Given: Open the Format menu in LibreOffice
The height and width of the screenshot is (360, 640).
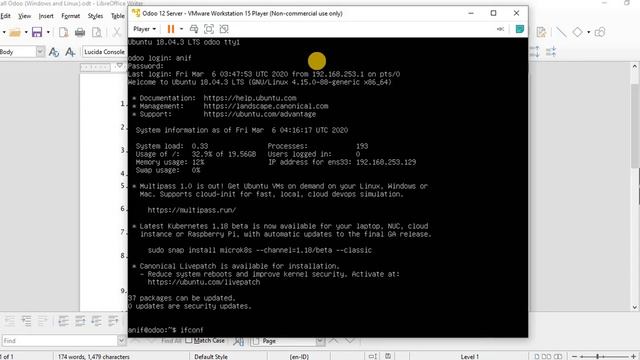Looking at the screenshot, I should (71, 16).
